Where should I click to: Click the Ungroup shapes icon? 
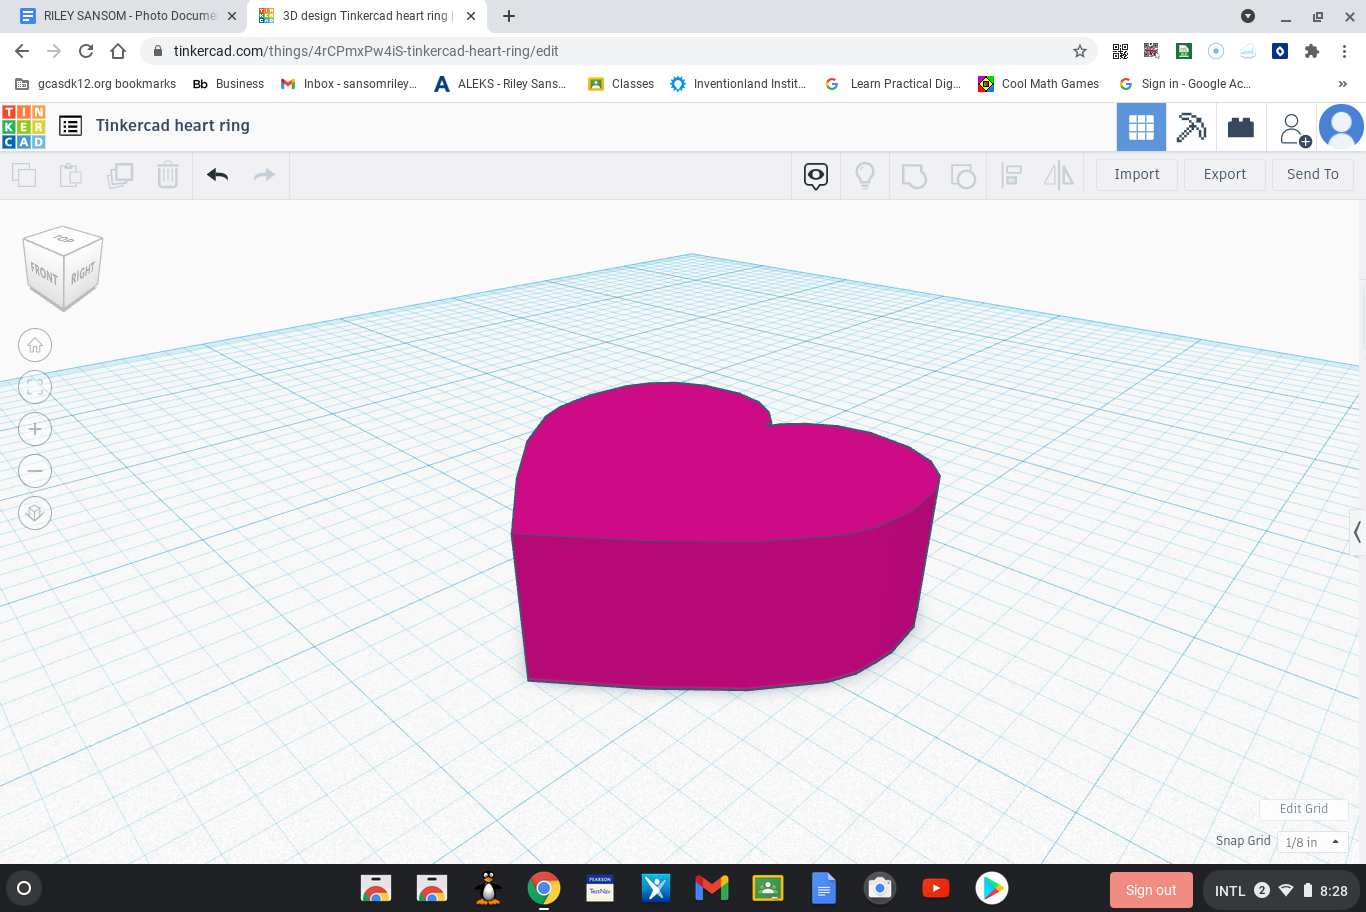click(x=963, y=176)
